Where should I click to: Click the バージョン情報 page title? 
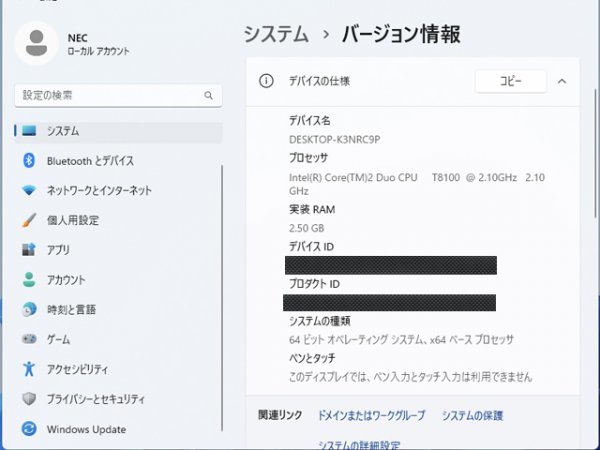tap(401, 34)
